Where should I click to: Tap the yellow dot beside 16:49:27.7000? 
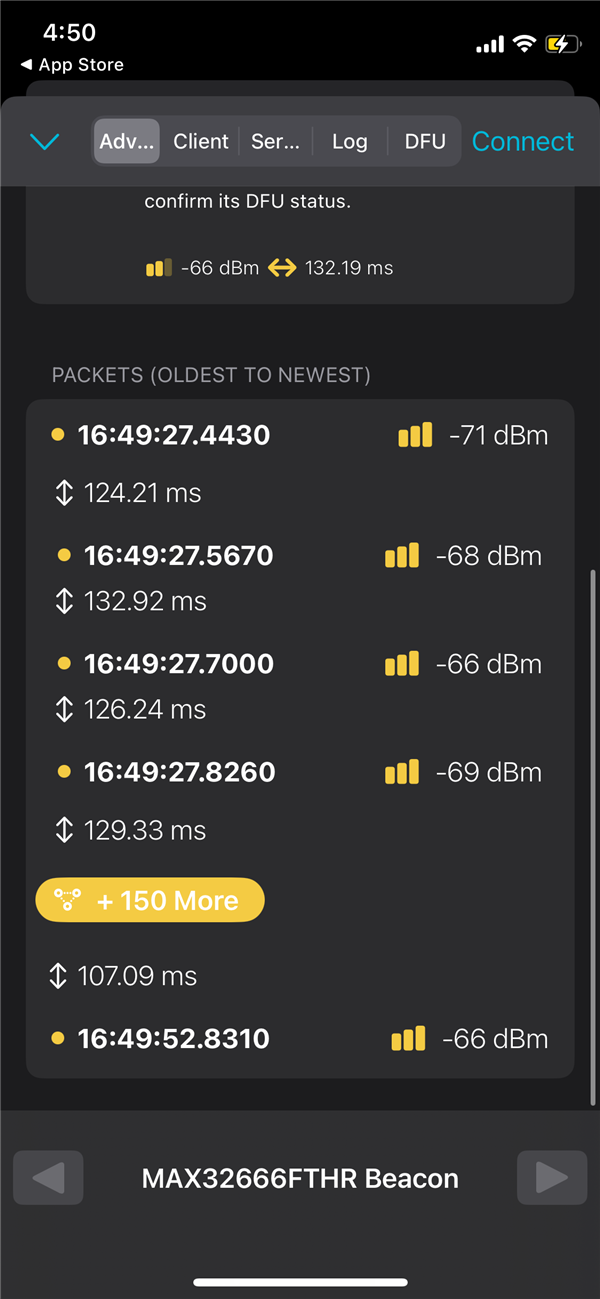(x=64, y=664)
